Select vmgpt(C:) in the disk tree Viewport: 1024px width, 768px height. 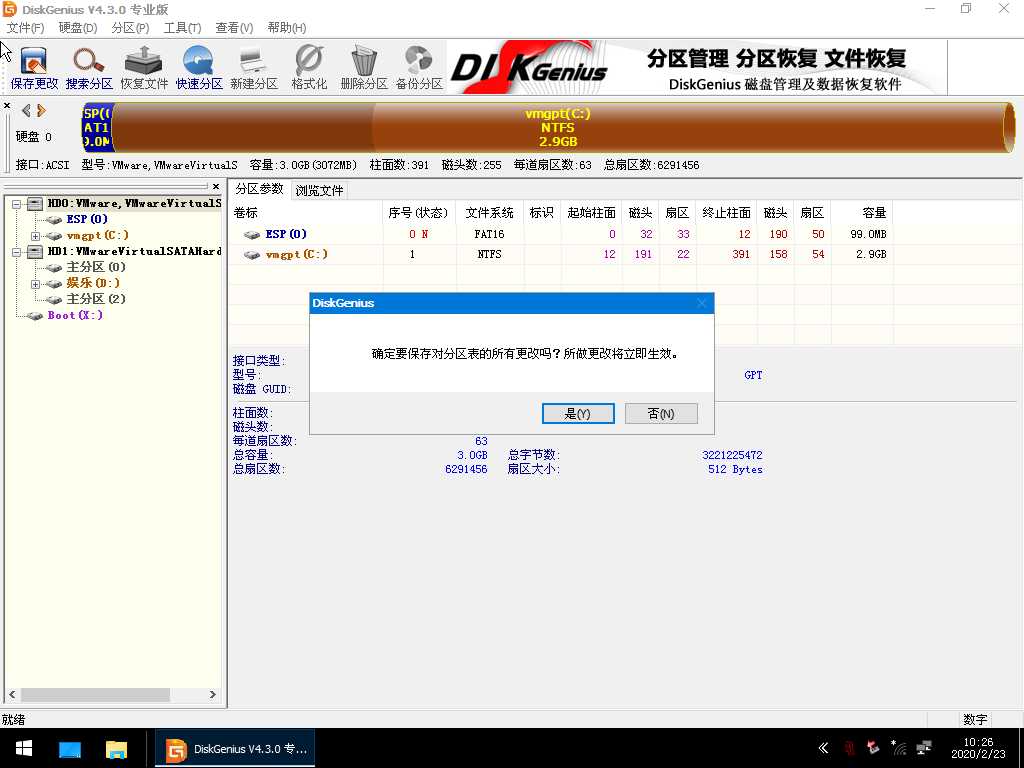point(97,235)
